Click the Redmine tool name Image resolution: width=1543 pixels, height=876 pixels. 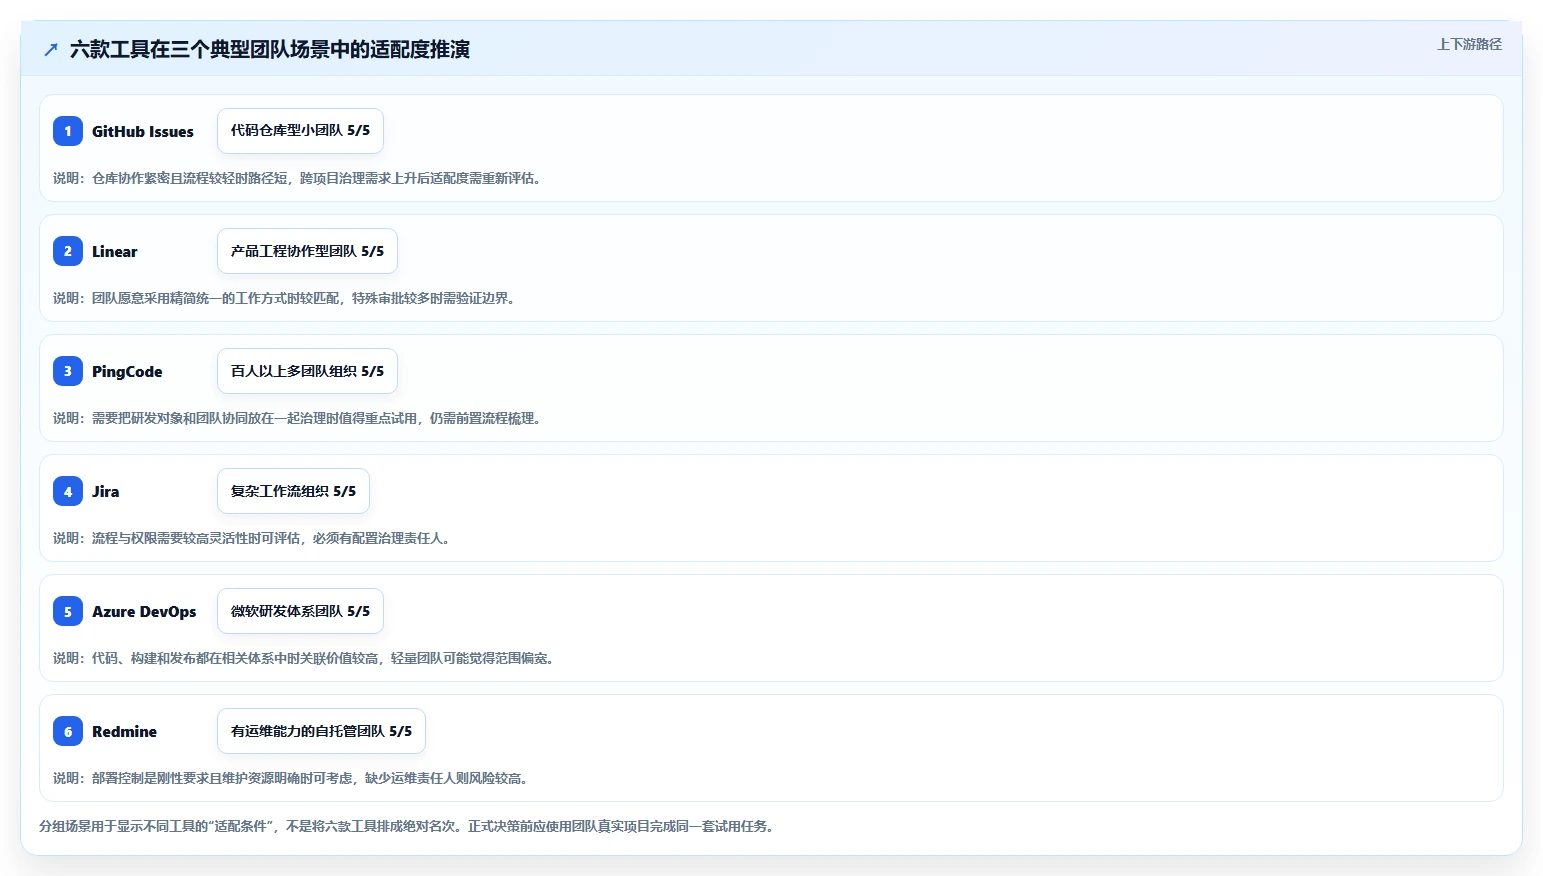124,731
